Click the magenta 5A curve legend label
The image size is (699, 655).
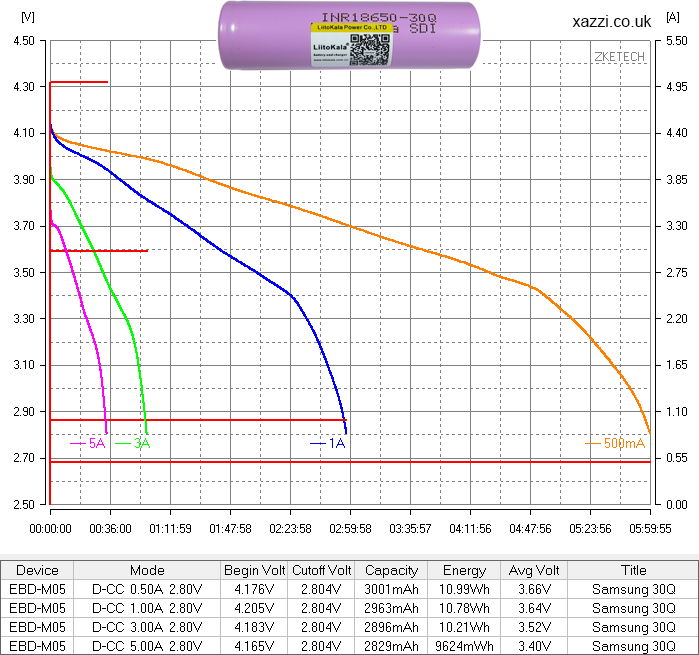coord(88,443)
